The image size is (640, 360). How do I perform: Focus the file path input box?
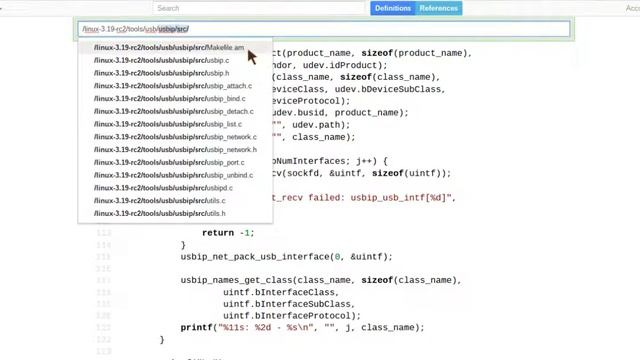coord(324,29)
